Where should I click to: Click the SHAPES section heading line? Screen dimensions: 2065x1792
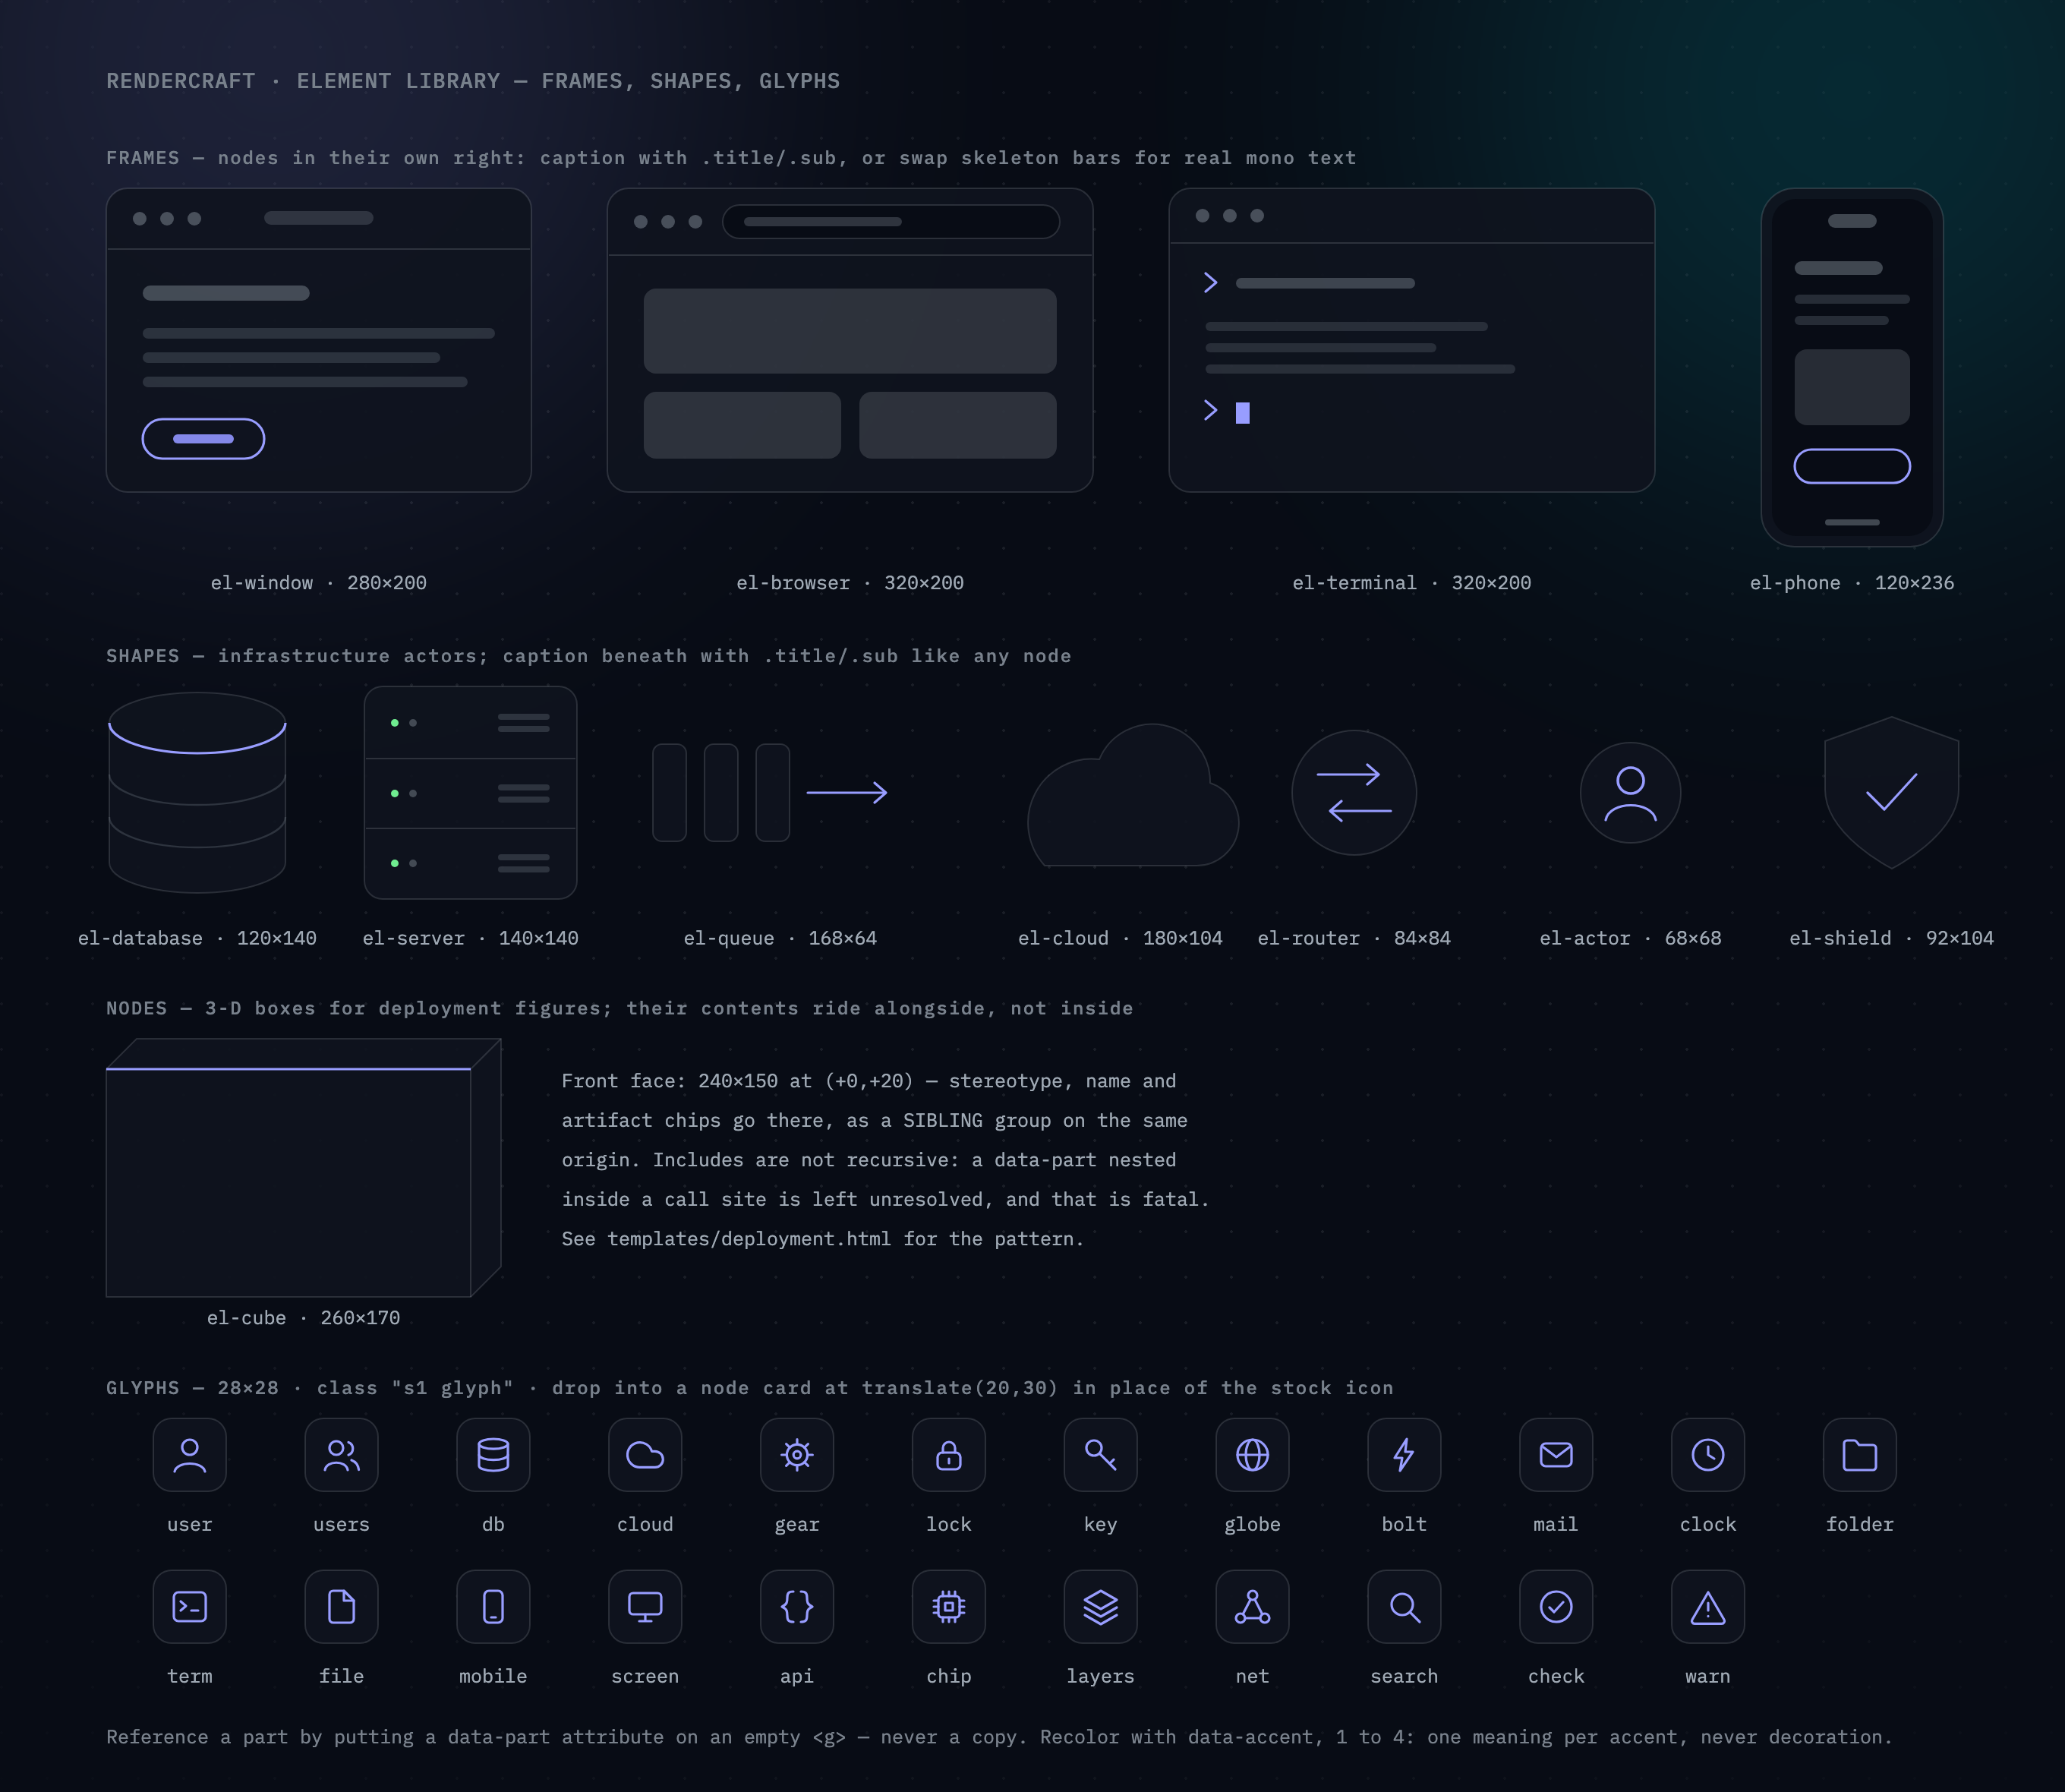pyautogui.click(x=589, y=656)
